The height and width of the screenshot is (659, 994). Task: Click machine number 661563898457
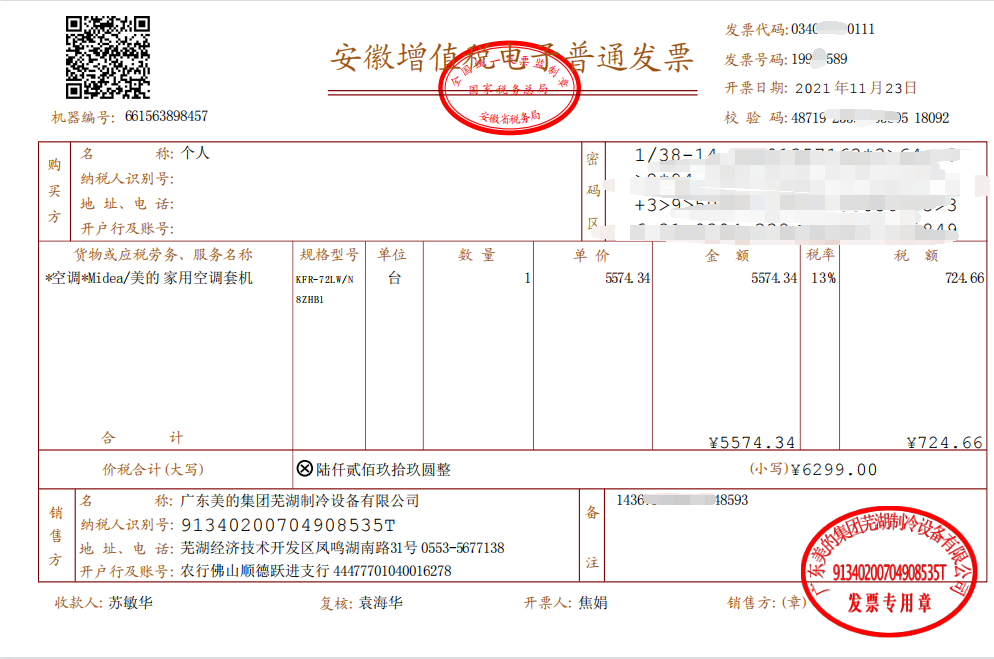point(166,116)
